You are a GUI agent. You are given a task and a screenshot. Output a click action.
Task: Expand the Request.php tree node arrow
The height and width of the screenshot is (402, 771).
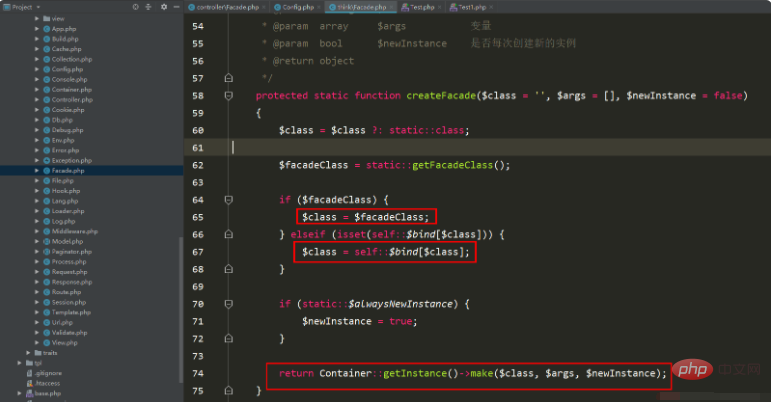pos(37,272)
